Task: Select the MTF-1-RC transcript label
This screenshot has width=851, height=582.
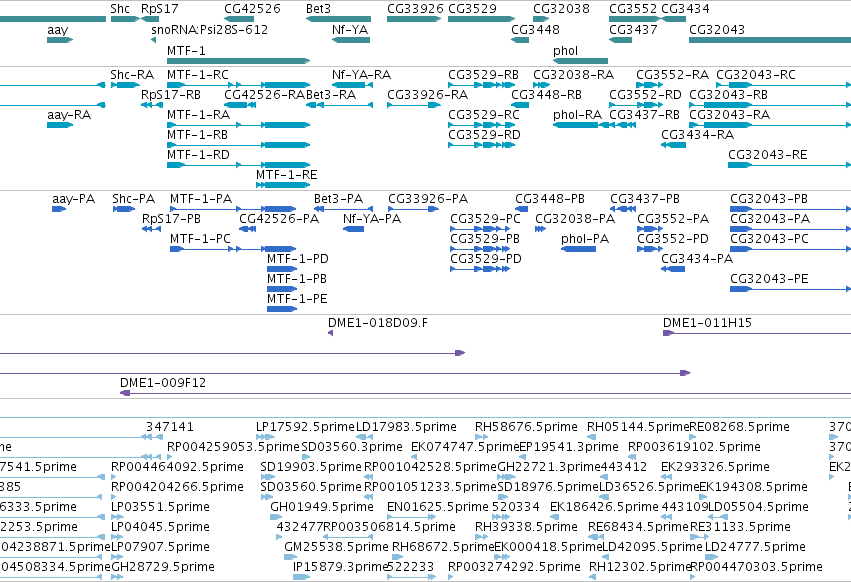Action: click(x=198, y=74)
